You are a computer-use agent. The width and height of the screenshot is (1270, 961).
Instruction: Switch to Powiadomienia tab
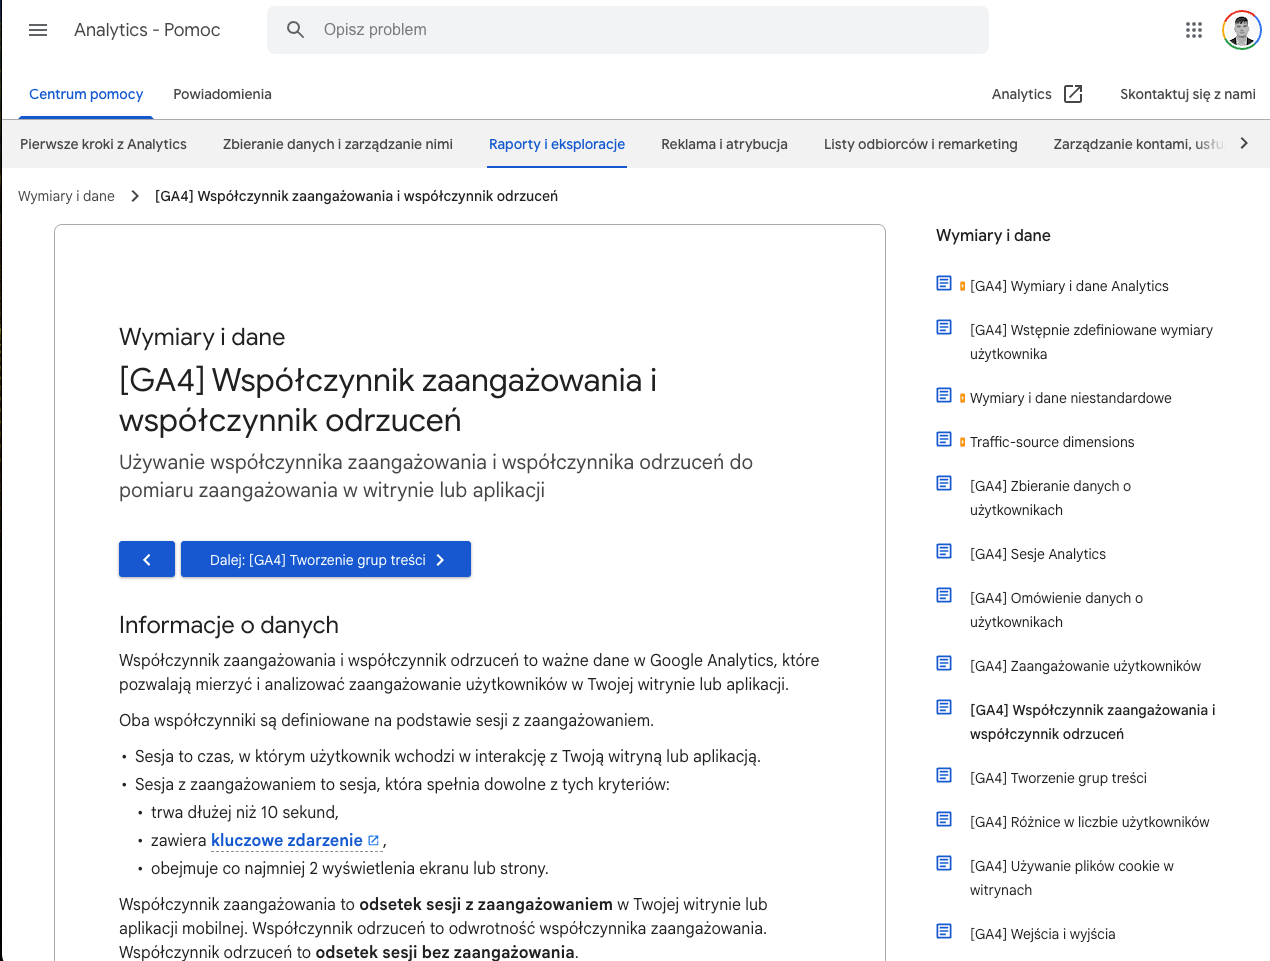[222, 94]
